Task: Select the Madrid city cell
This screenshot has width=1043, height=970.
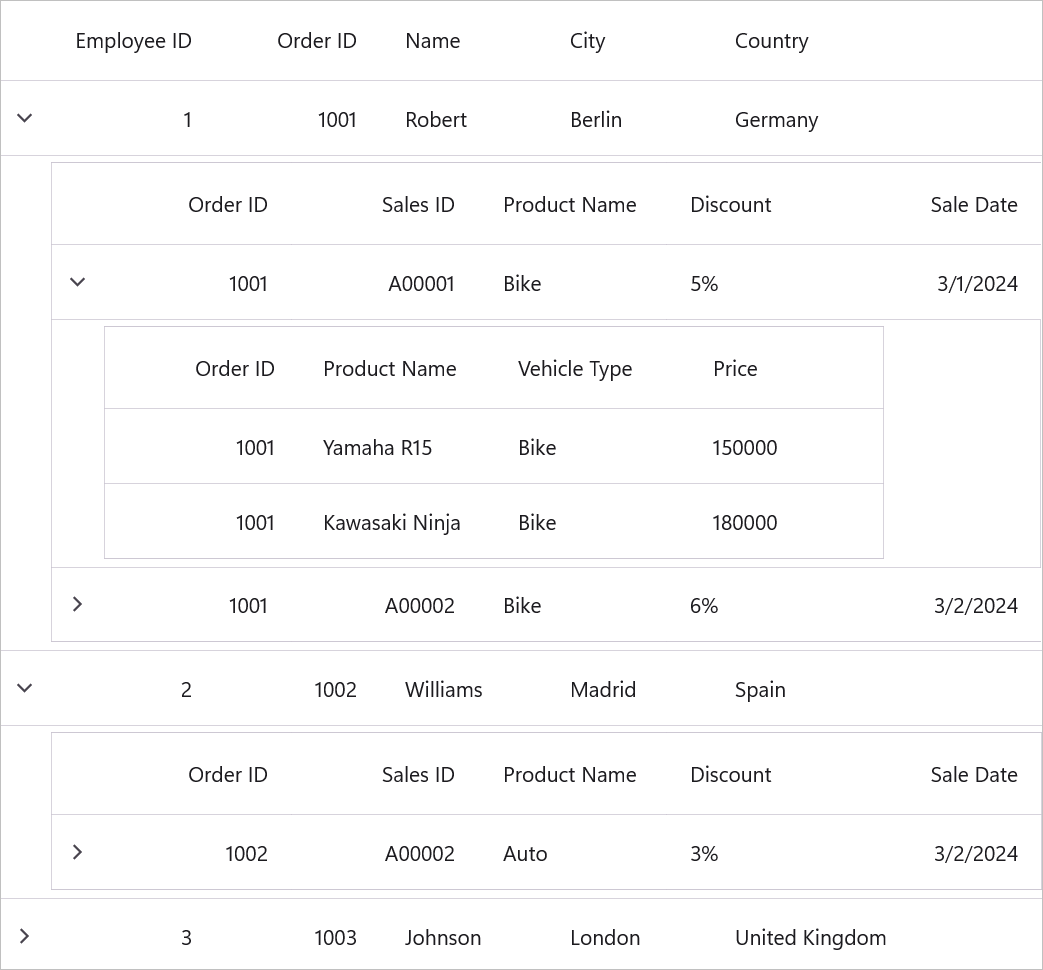Action: coord(603,690)
